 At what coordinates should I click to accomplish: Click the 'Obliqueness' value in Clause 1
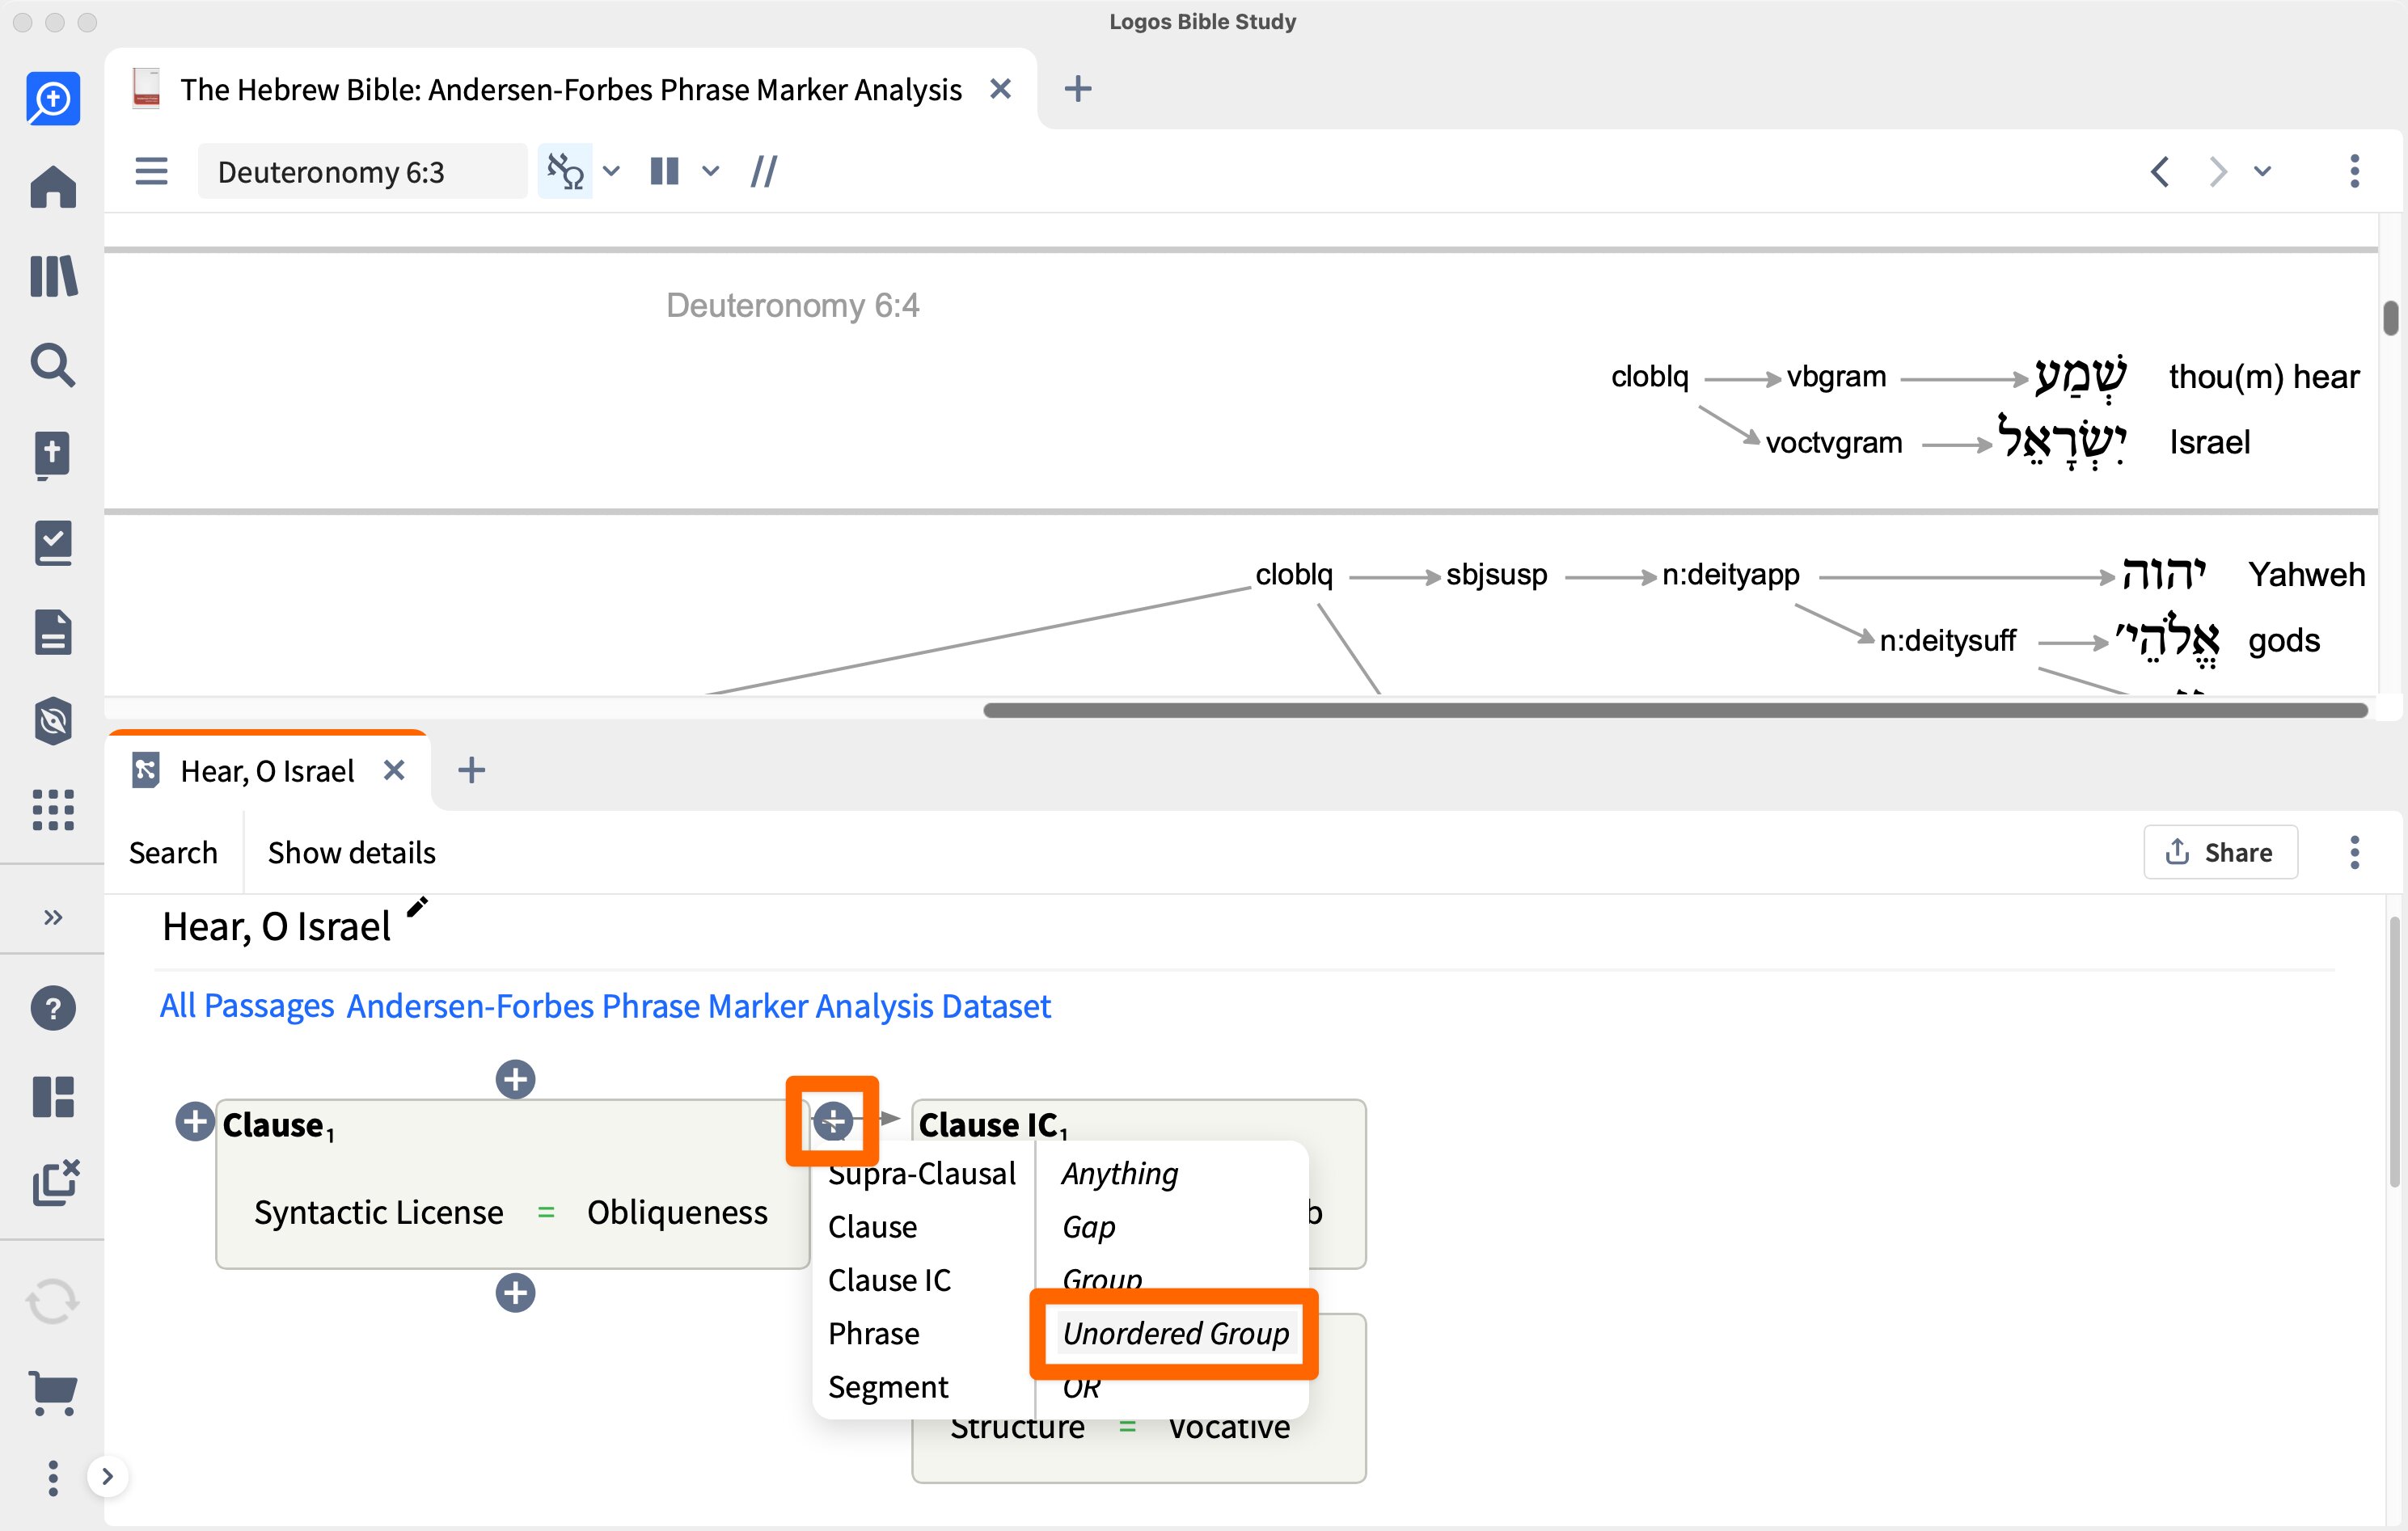pos(677,1212)
